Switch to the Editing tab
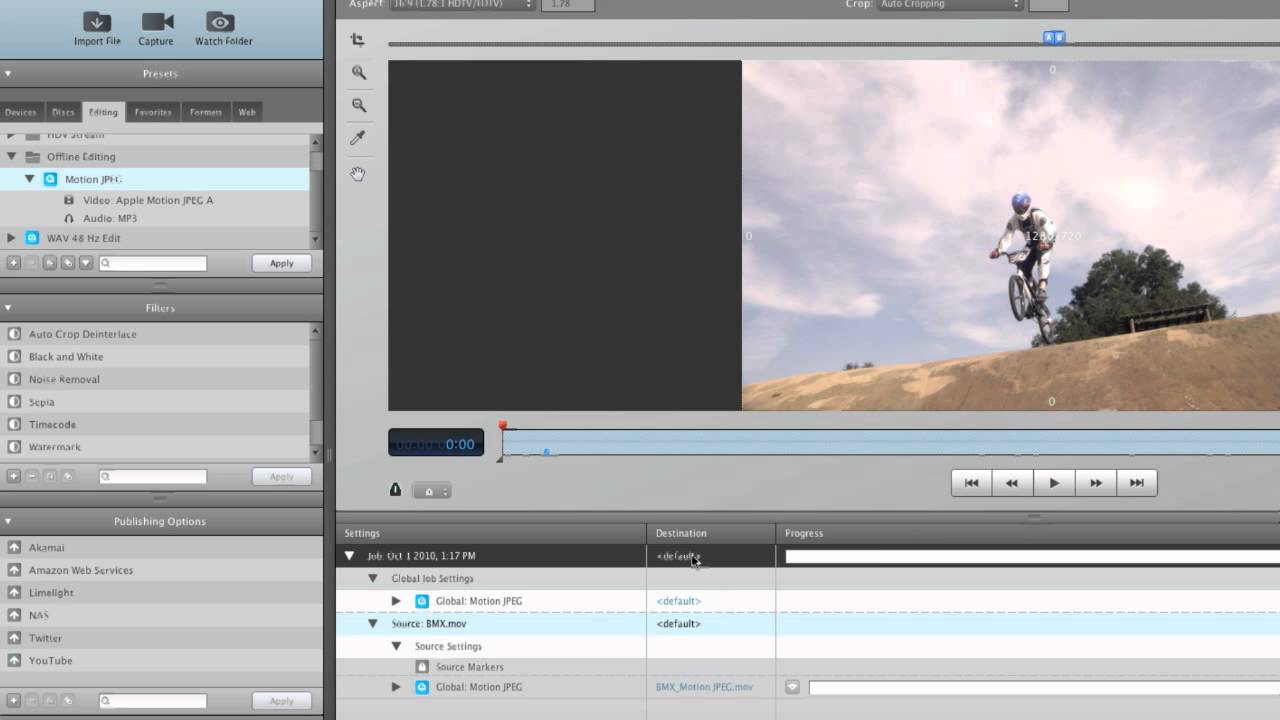 pos(103,112)
